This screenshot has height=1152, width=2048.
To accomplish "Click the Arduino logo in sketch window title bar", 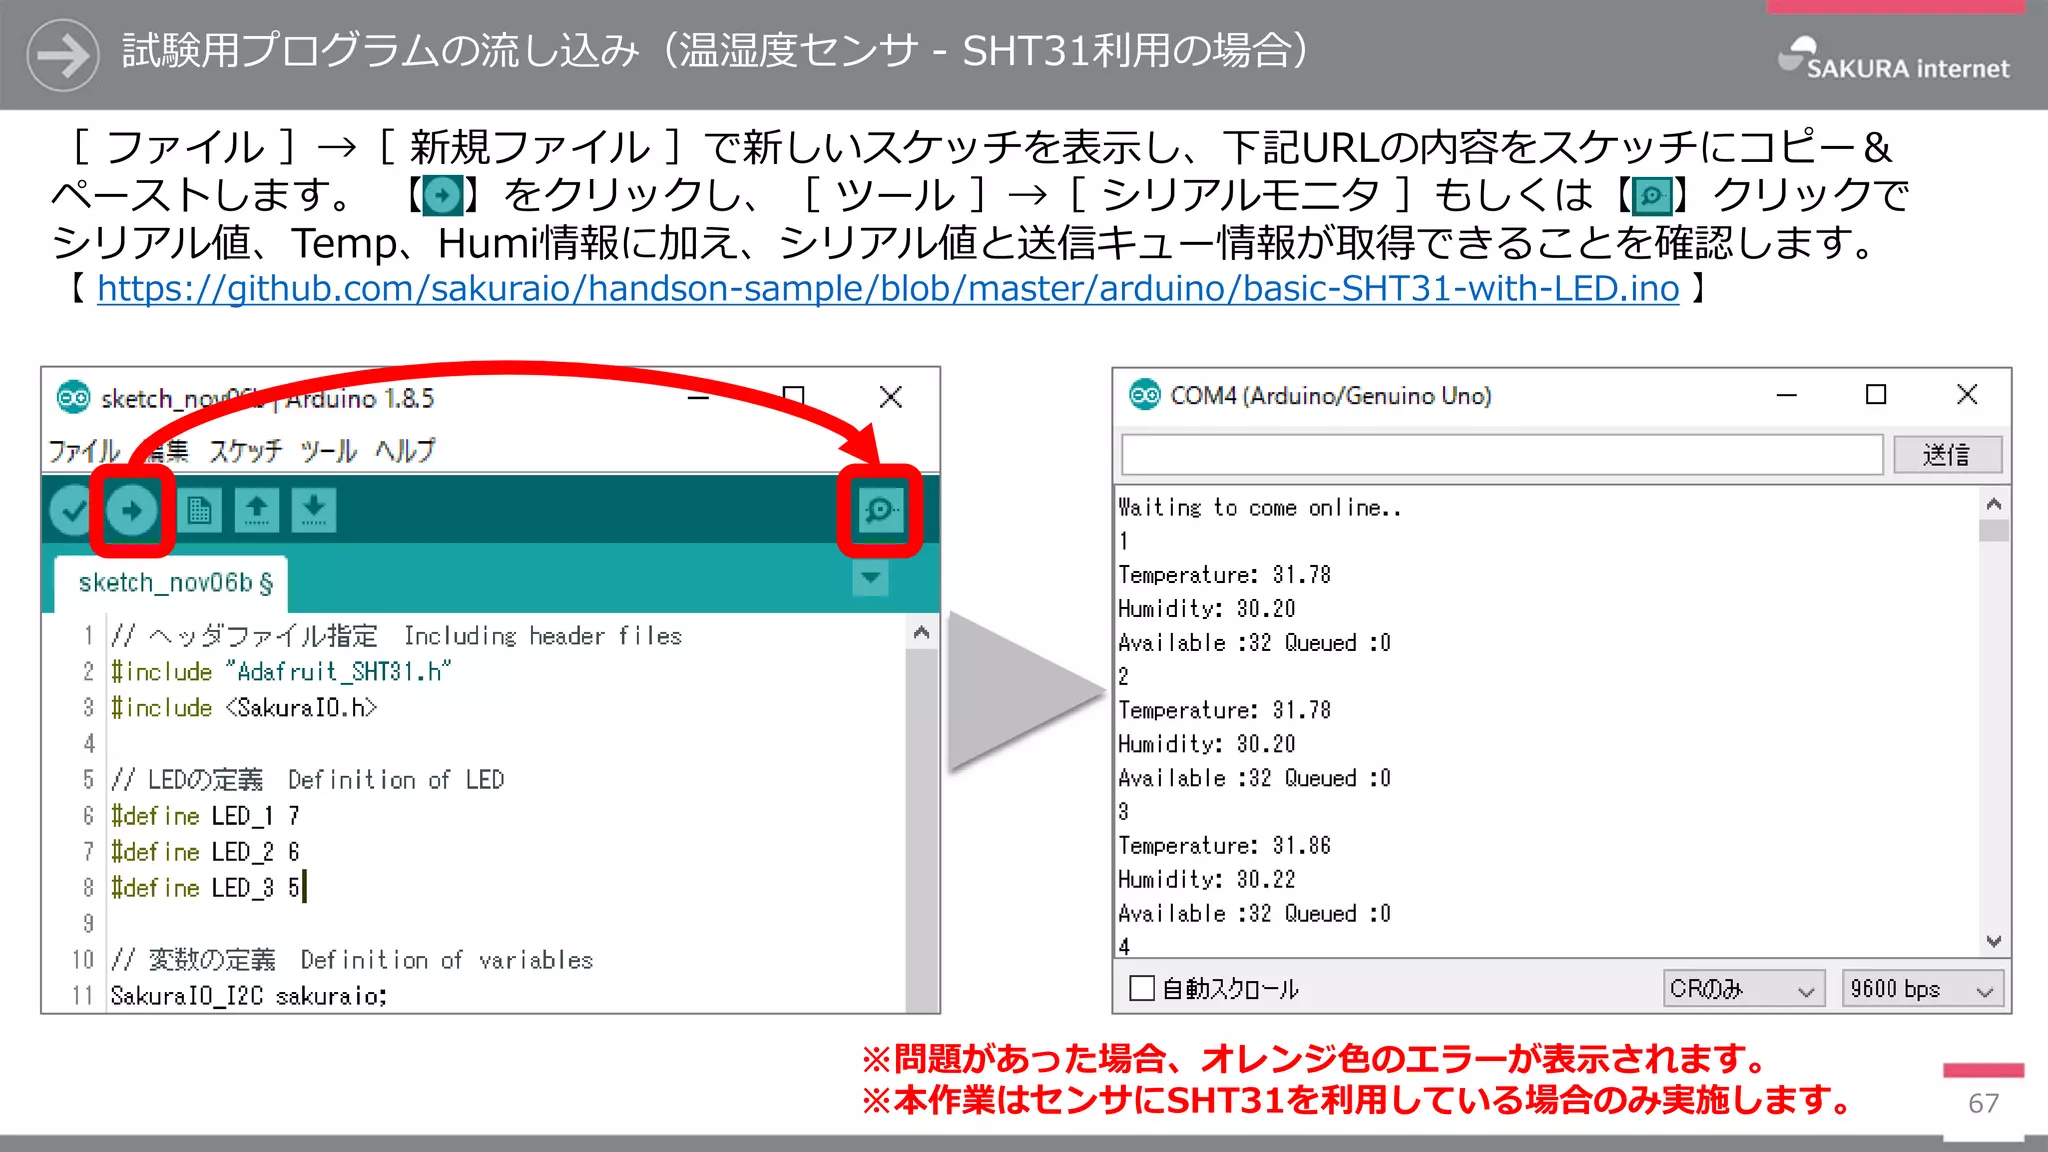I will tap(73, 398).
